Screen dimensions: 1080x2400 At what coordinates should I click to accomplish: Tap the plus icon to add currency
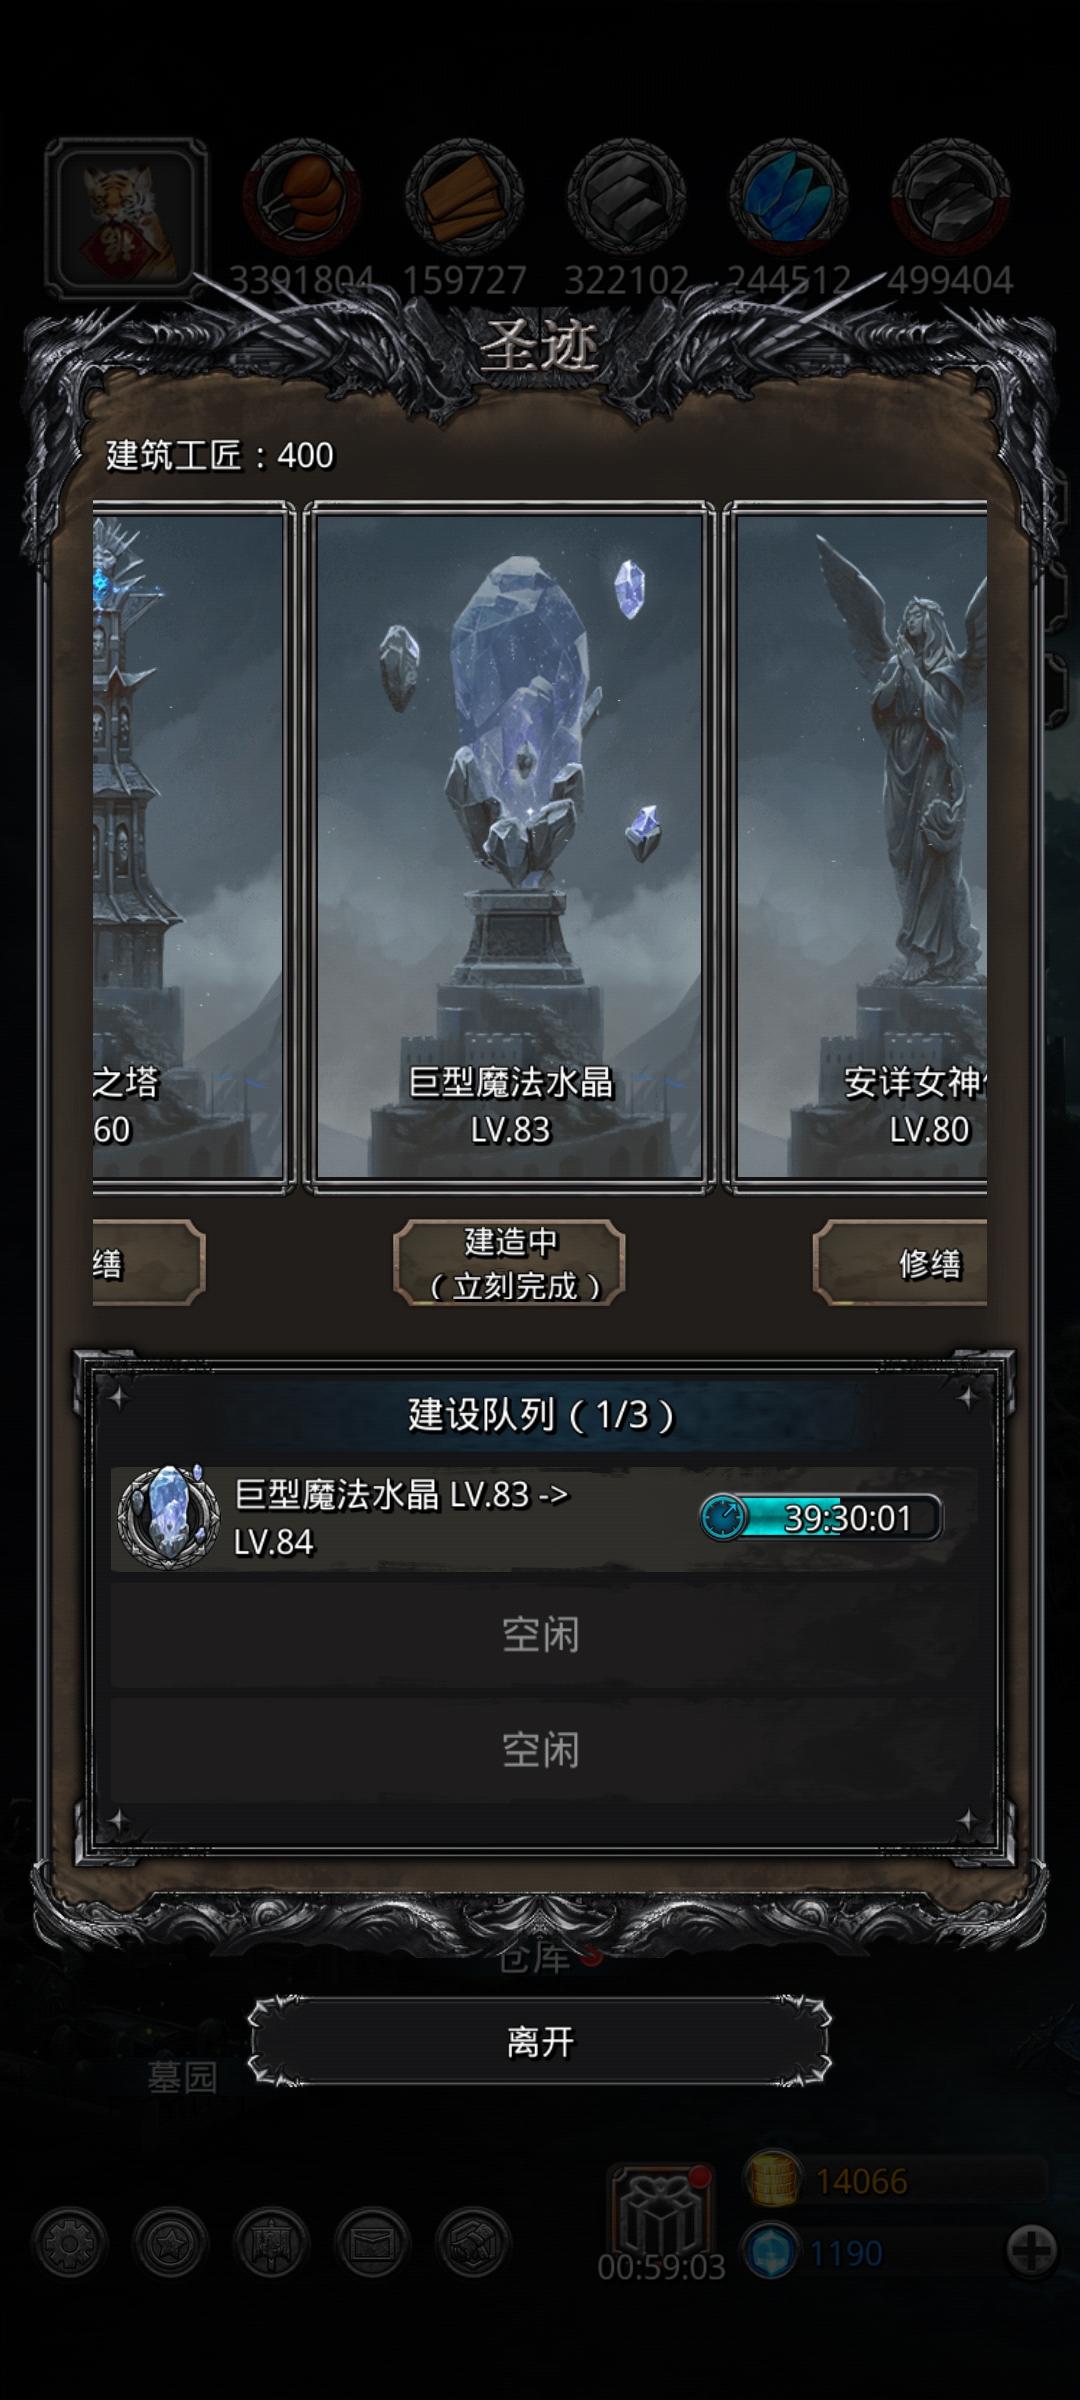click(1031, 2251)
